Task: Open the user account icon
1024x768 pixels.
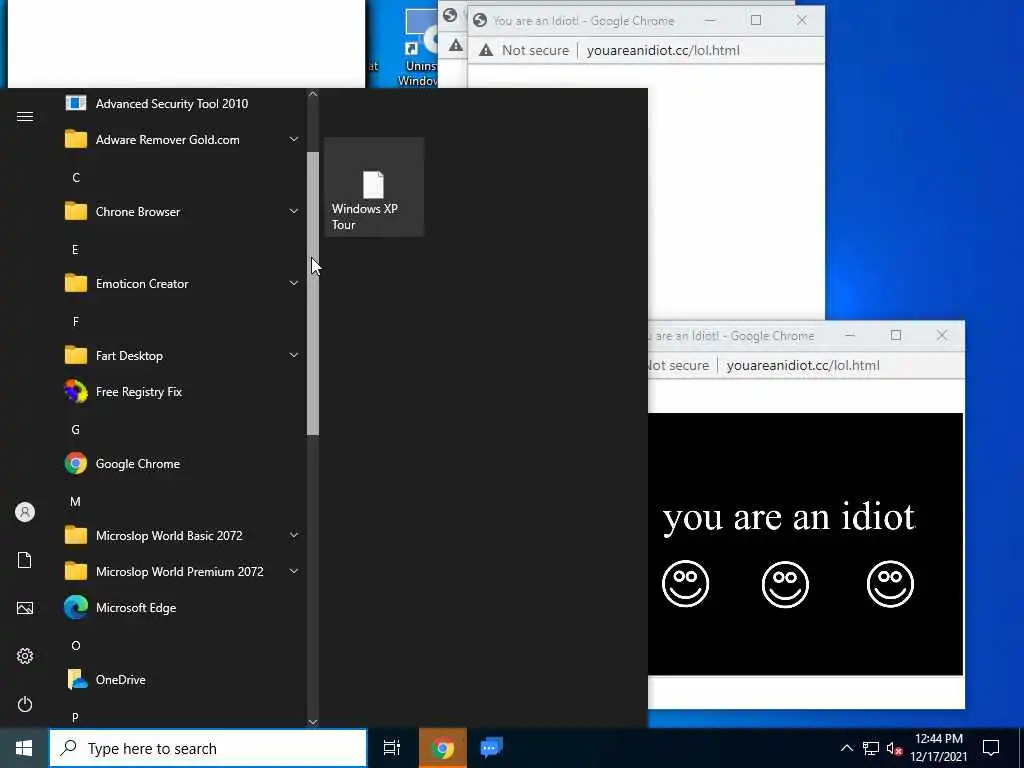Action: pos(25,512)
